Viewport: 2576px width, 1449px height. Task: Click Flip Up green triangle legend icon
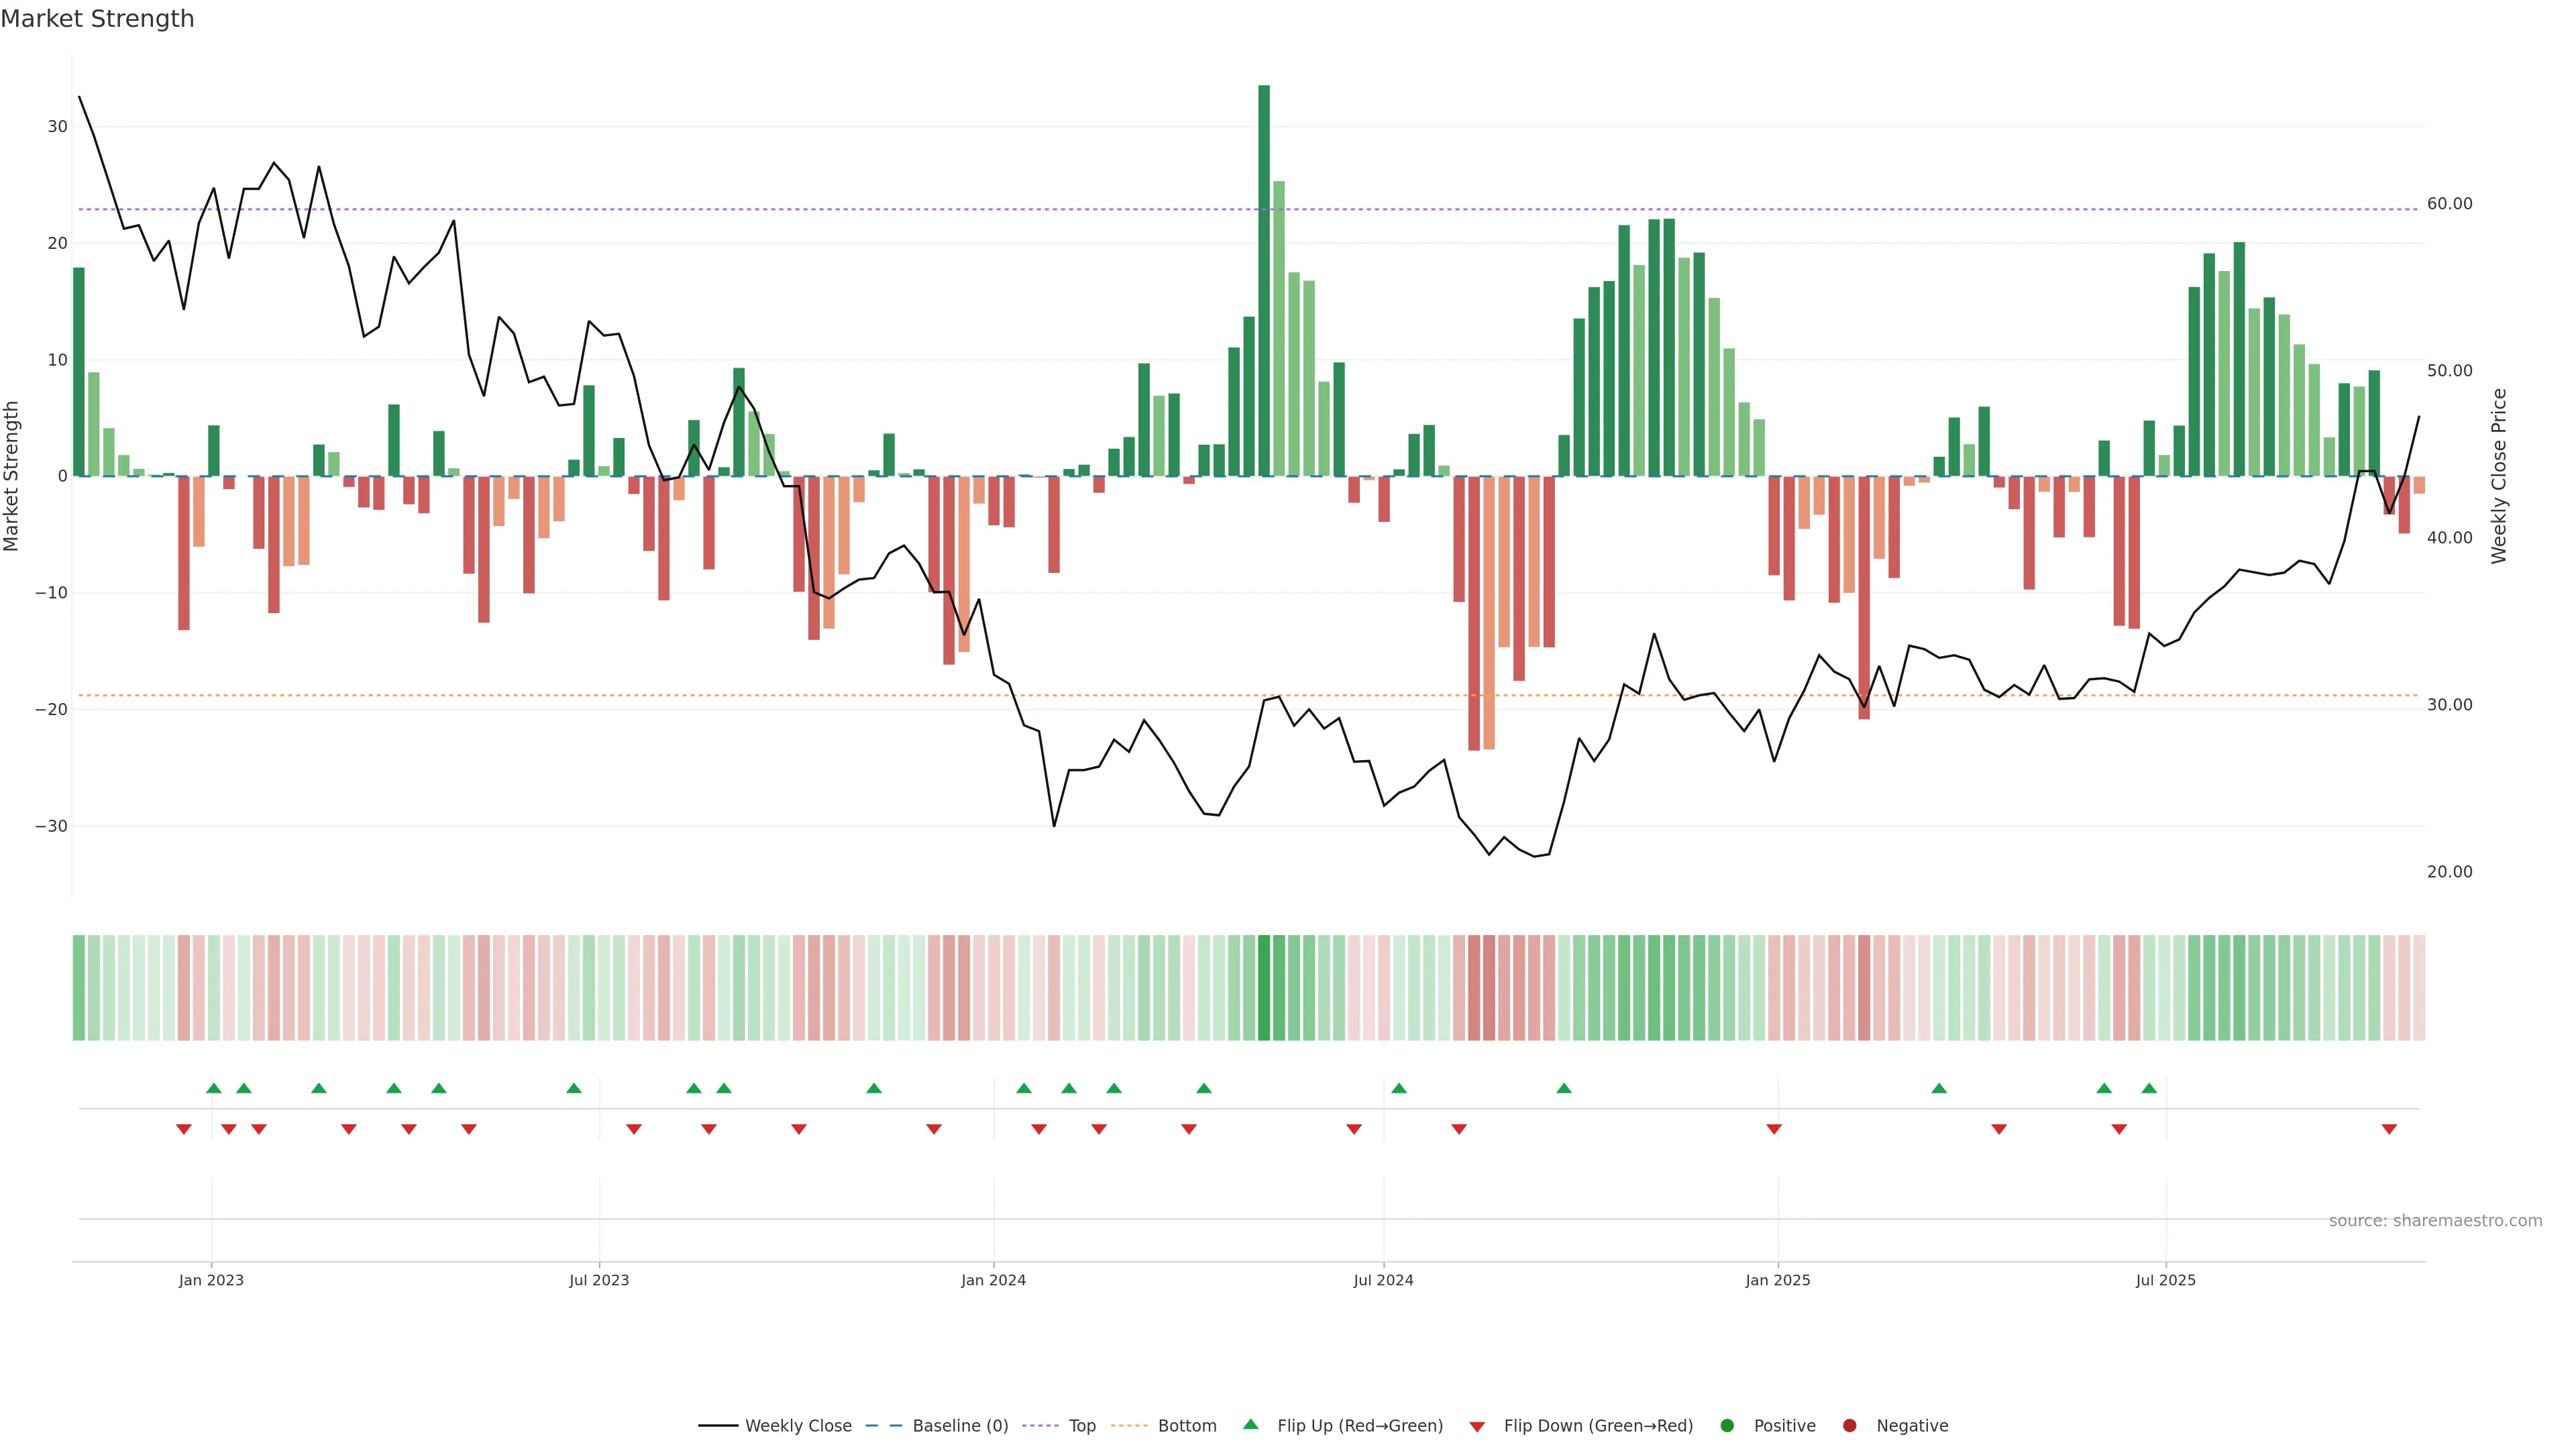[x=1250, y=1424]
